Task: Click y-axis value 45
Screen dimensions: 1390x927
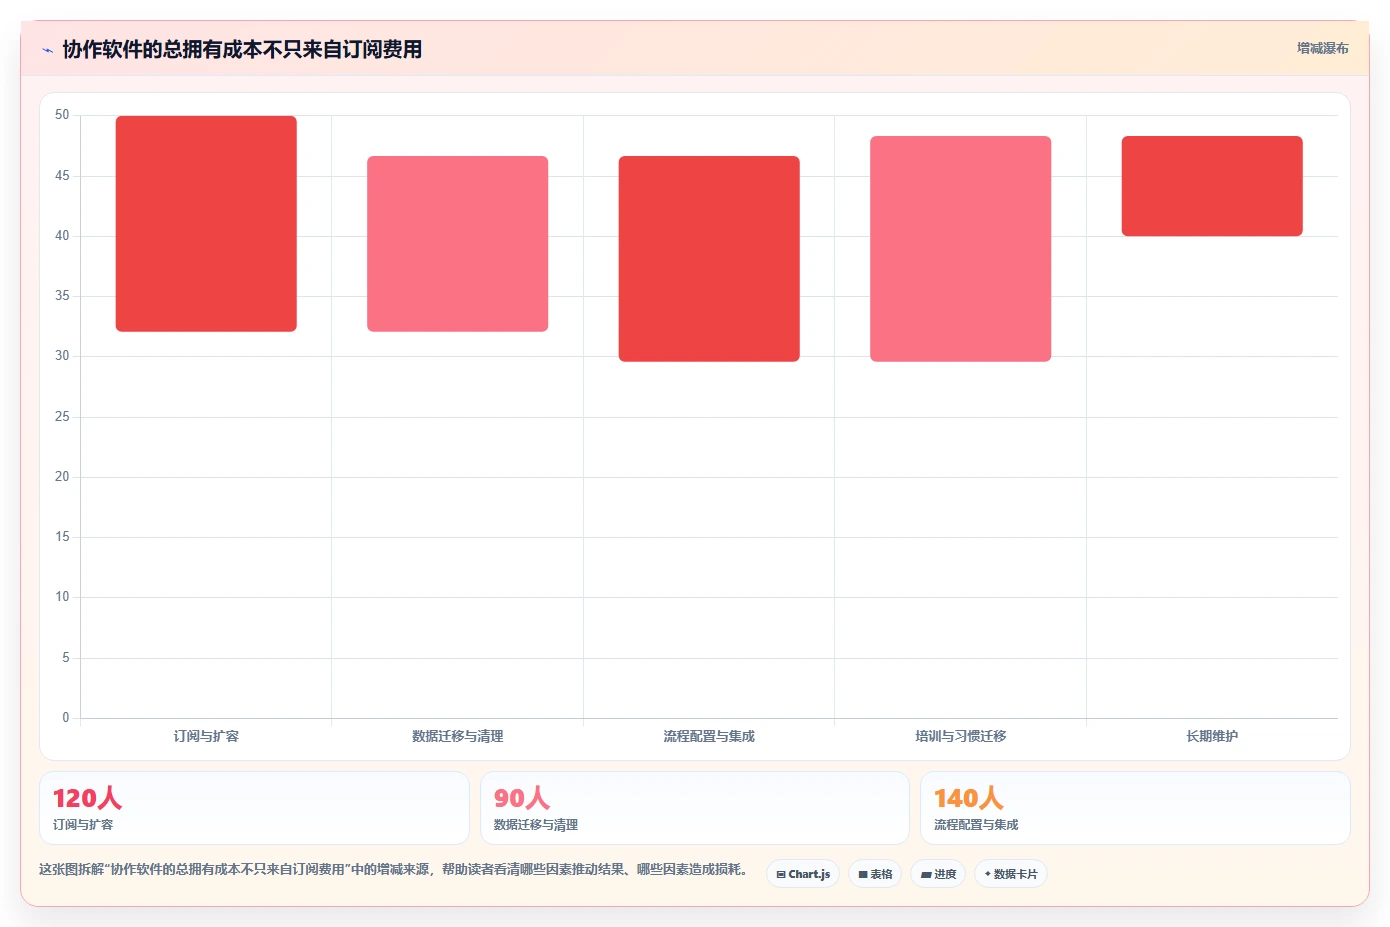Action: 62,176
